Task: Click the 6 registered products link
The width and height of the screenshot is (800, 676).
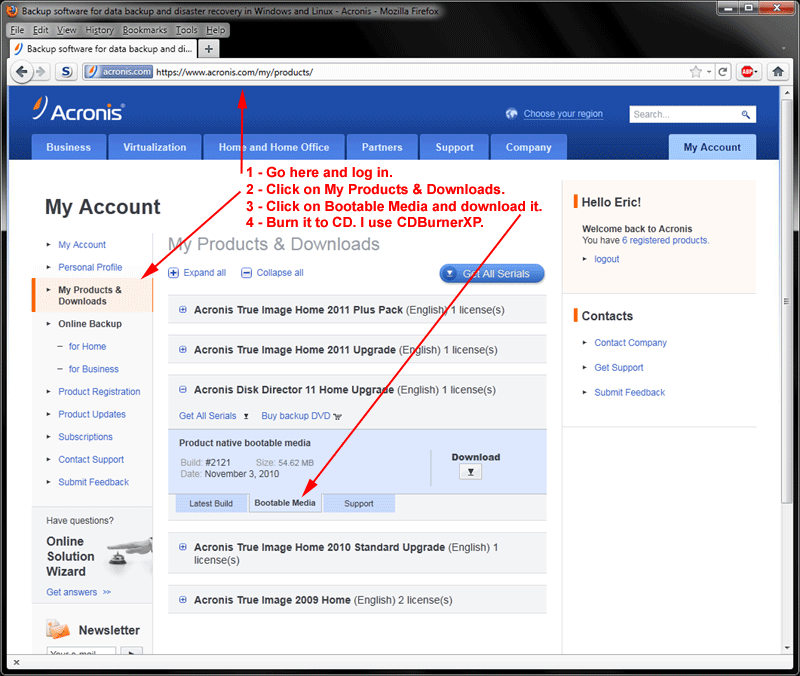Action: click(665, 240)
